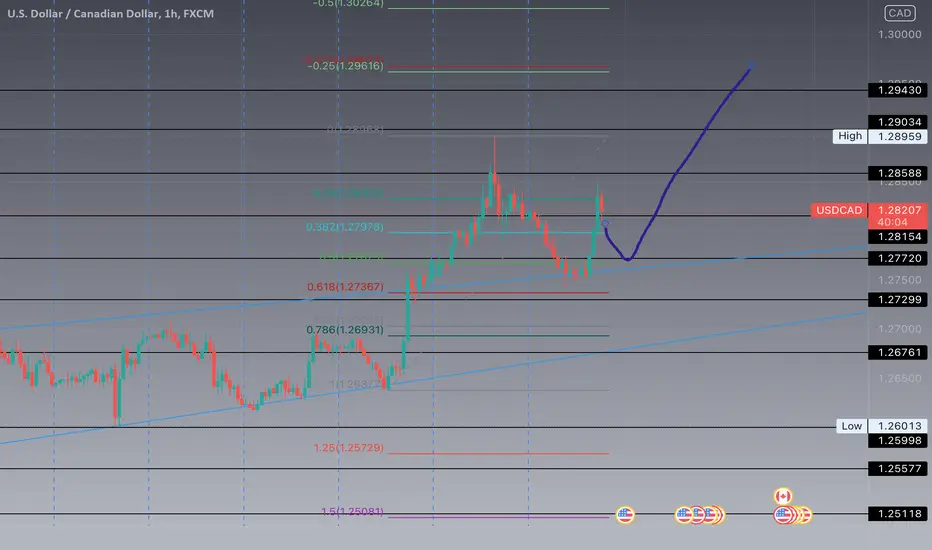Select the 1.29430 horizontal line price tag
The height and width of the screenshot is (550, 932).
899,90
